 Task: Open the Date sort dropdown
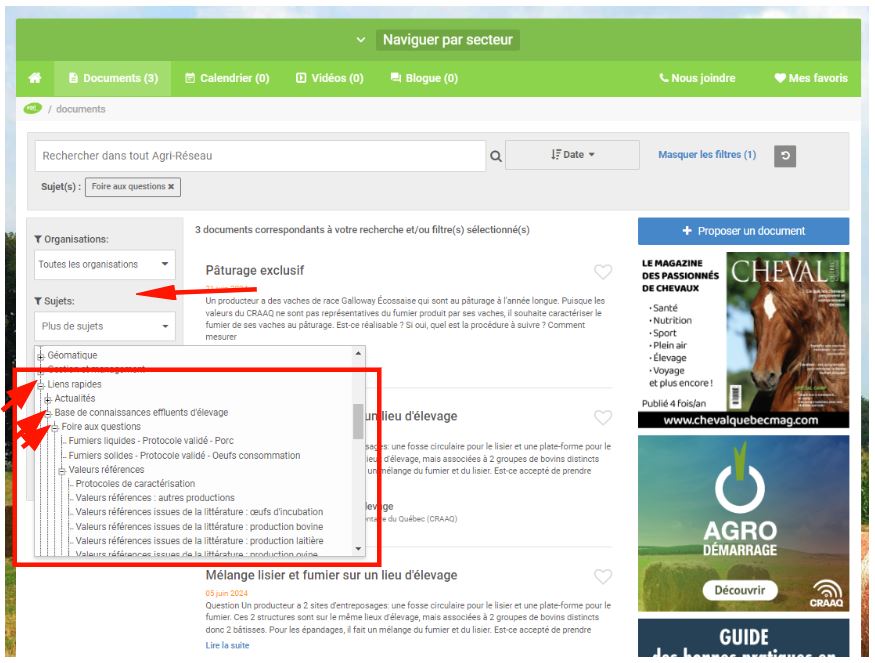(x=572, y=155)
